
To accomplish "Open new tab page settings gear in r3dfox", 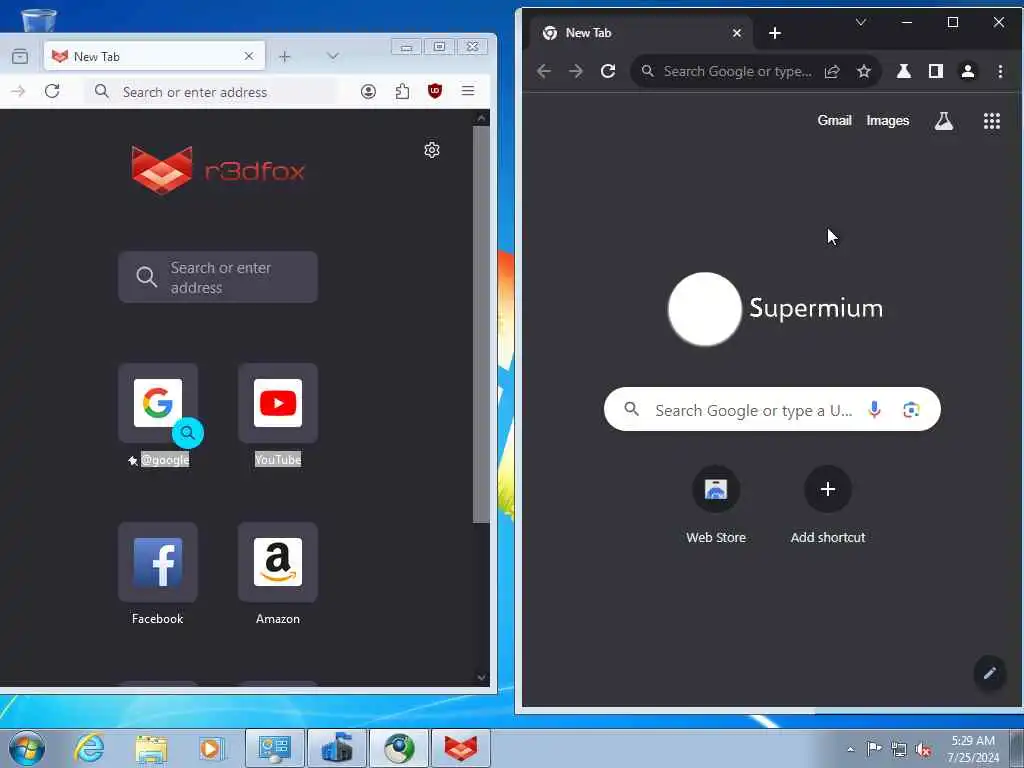I will 432,150.
